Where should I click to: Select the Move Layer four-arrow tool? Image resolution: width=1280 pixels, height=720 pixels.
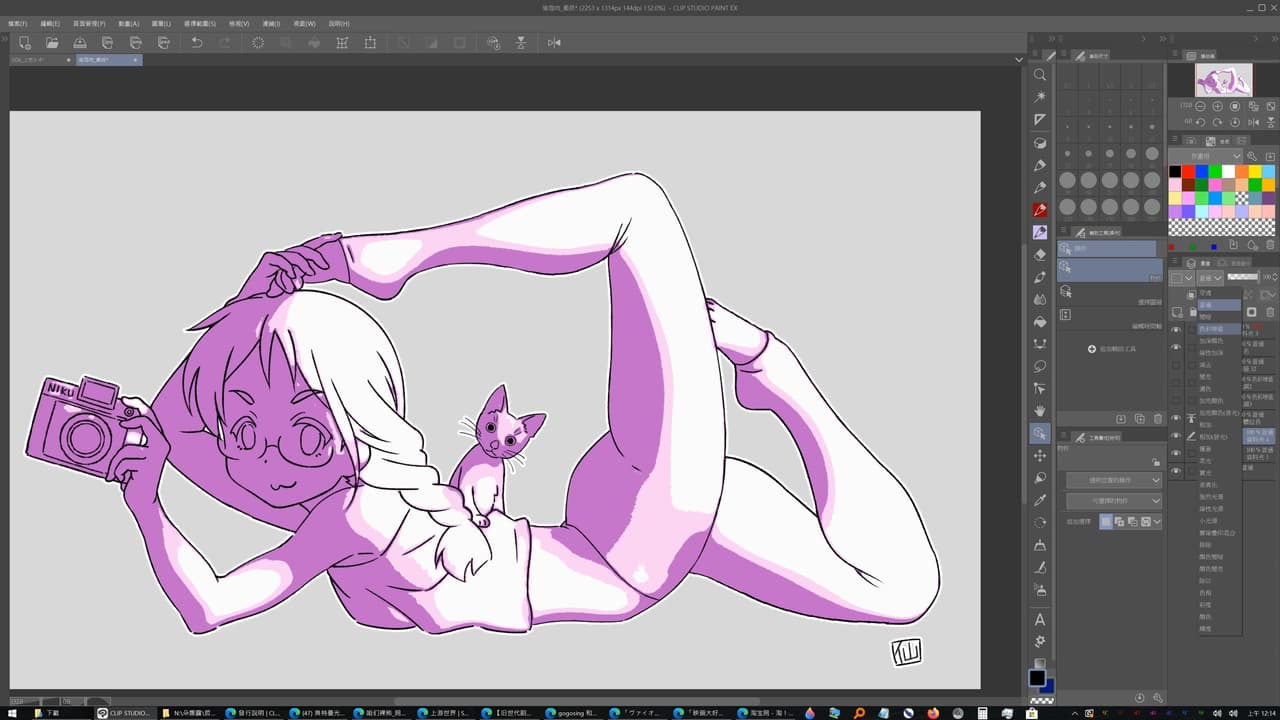[x=1040, y=456]
